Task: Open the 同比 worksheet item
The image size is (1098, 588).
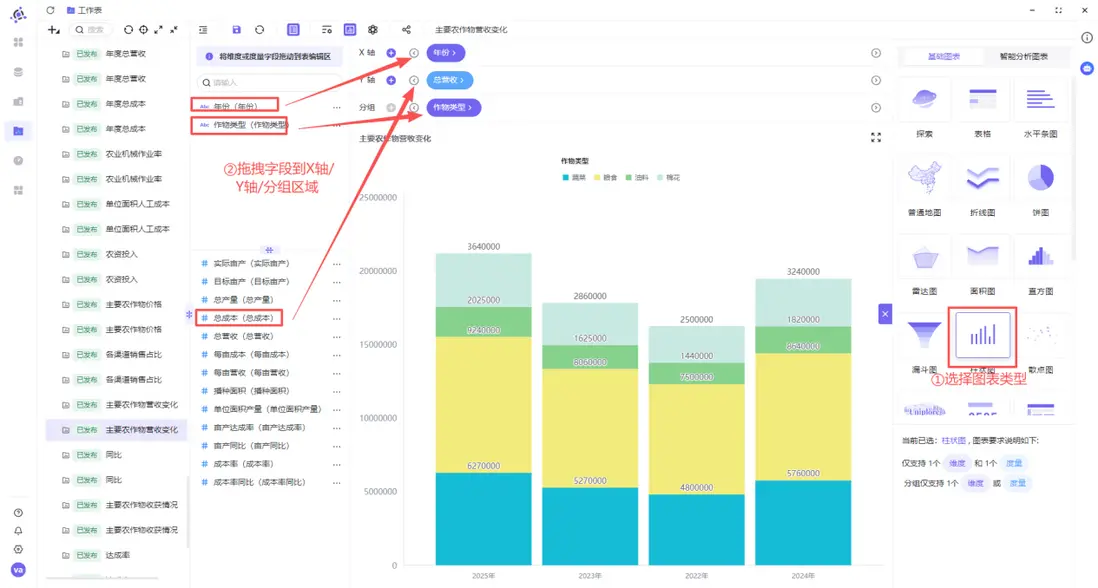Action: tap(113, 455)
